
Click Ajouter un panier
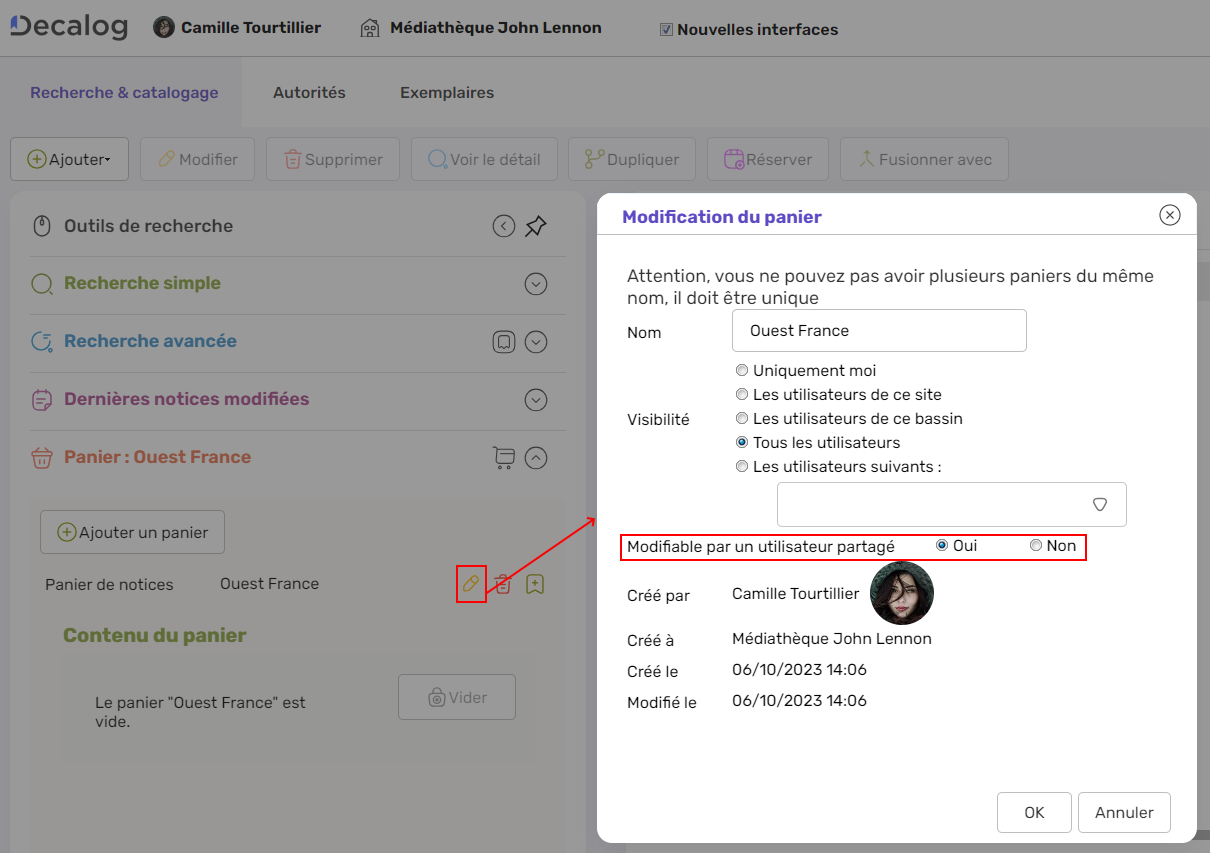(x=131, y=531)
